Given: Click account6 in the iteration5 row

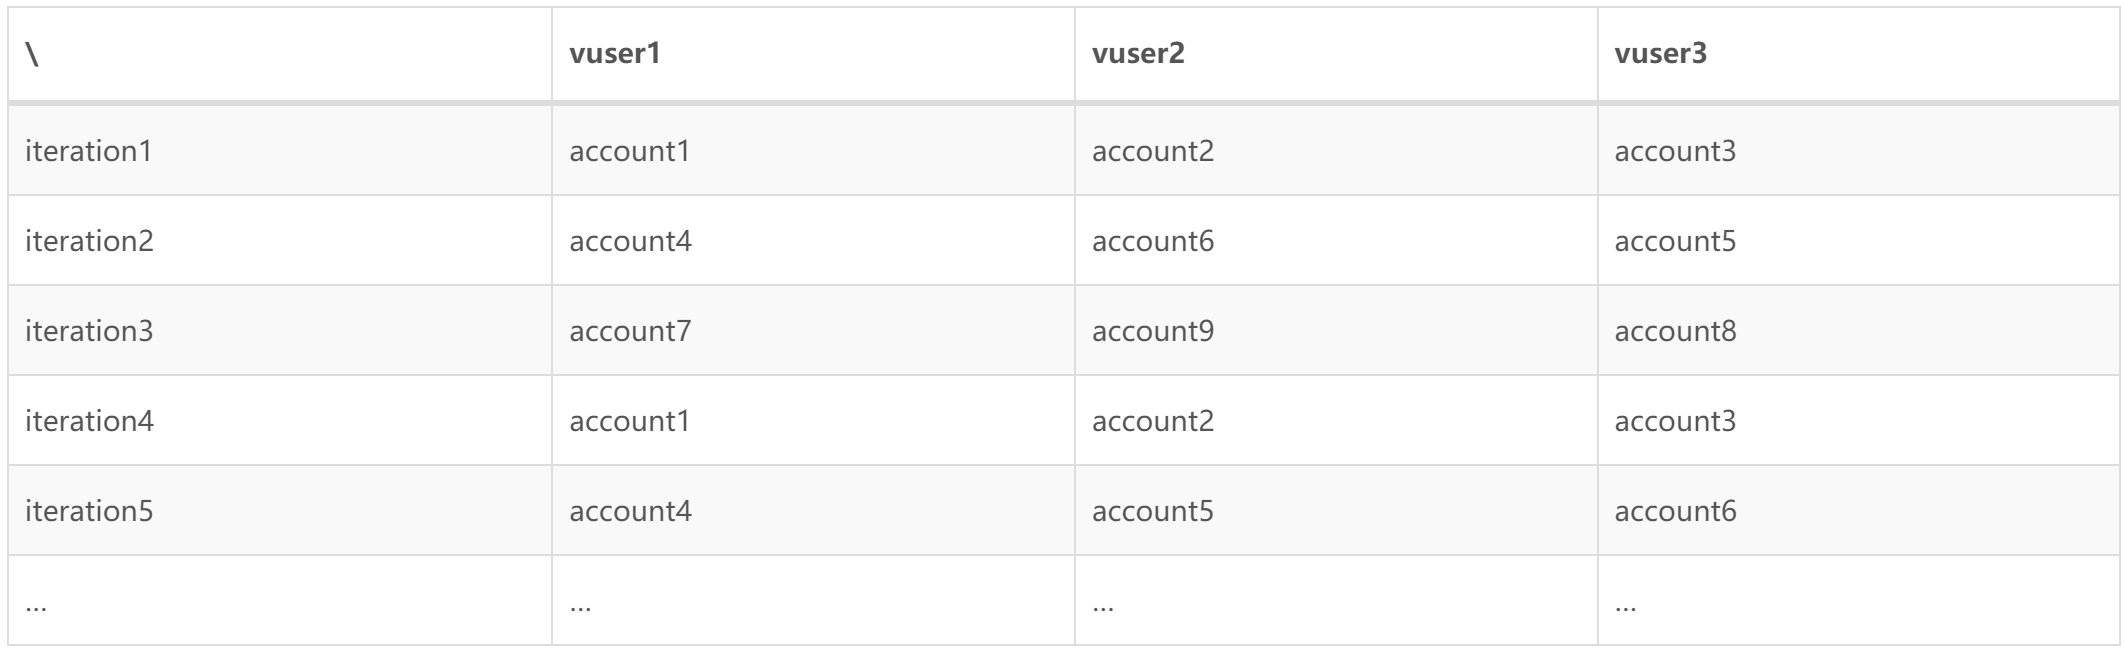Looking at the screenshot, I should pyautogui.click(x=1675, y=511).
